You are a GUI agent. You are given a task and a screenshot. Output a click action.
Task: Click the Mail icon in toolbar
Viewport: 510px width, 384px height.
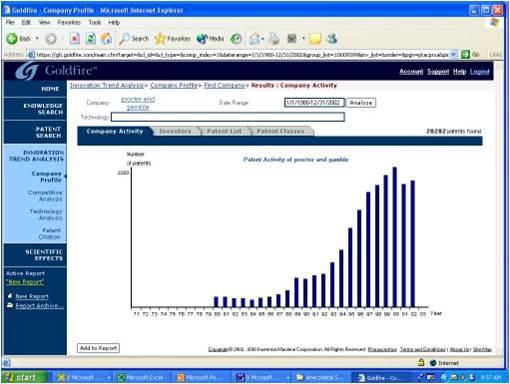coord(254,39)
